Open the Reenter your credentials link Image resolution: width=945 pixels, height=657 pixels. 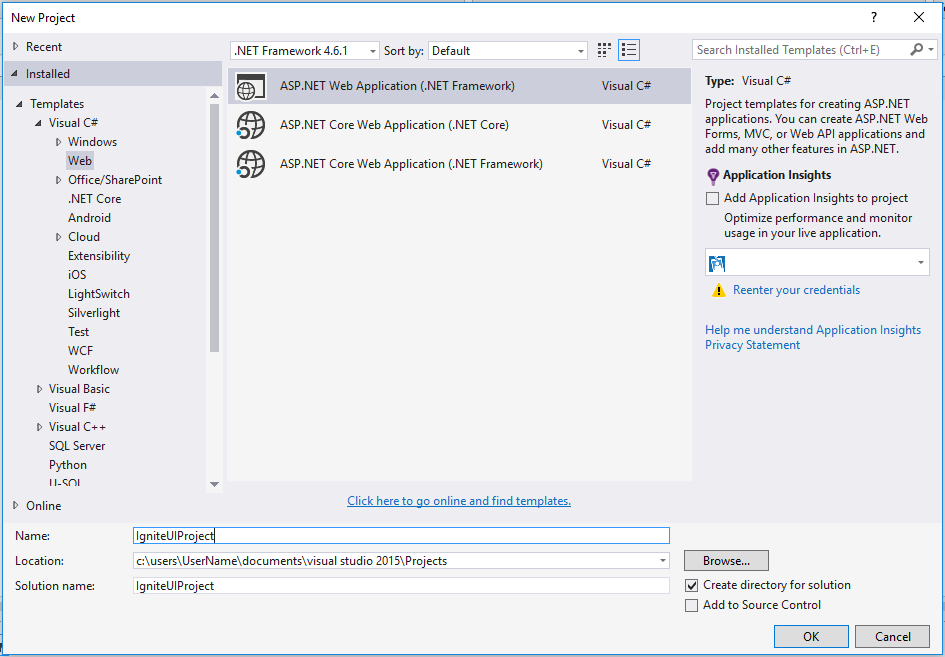click(x=796, y=290)
